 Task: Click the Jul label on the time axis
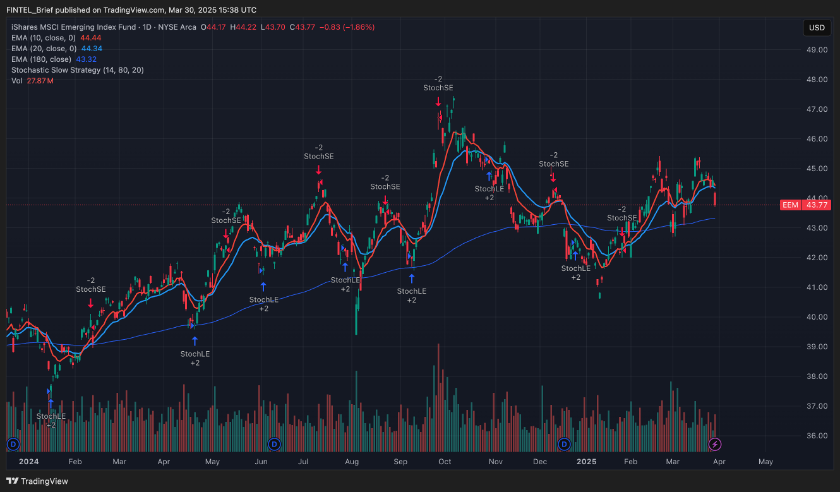click(x=303, y=461)
